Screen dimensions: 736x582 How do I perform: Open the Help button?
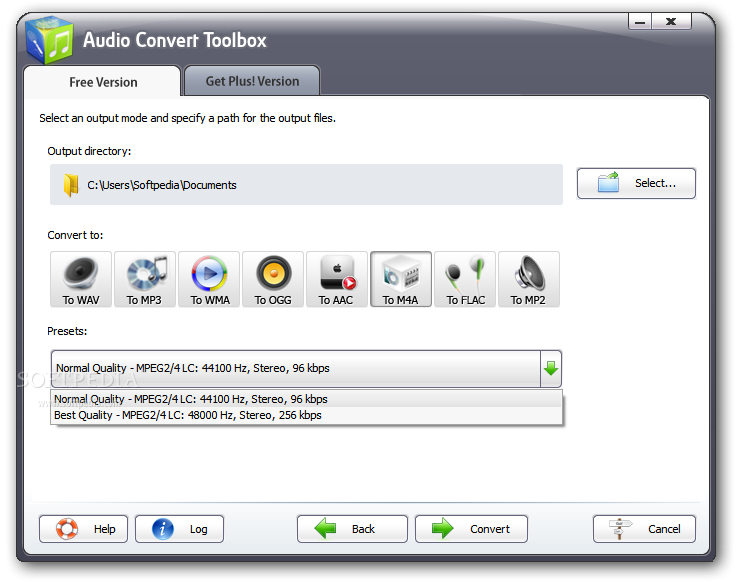pos(84,529)
